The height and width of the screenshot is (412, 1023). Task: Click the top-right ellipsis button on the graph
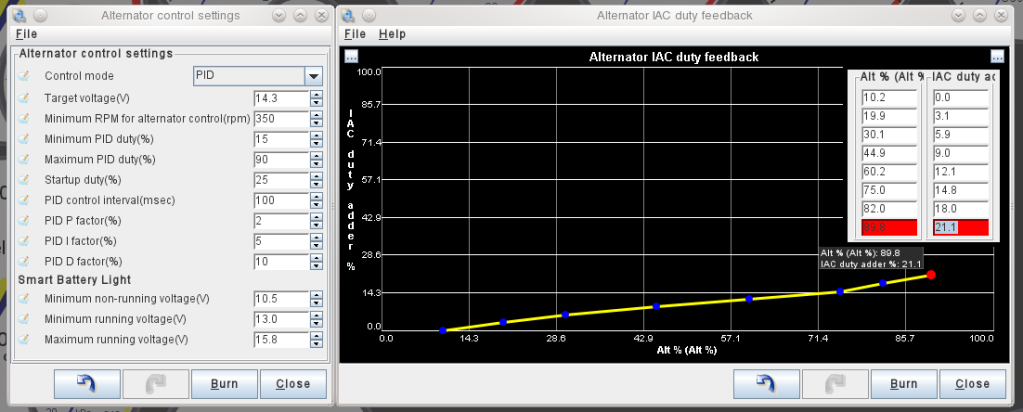[997, 57]
